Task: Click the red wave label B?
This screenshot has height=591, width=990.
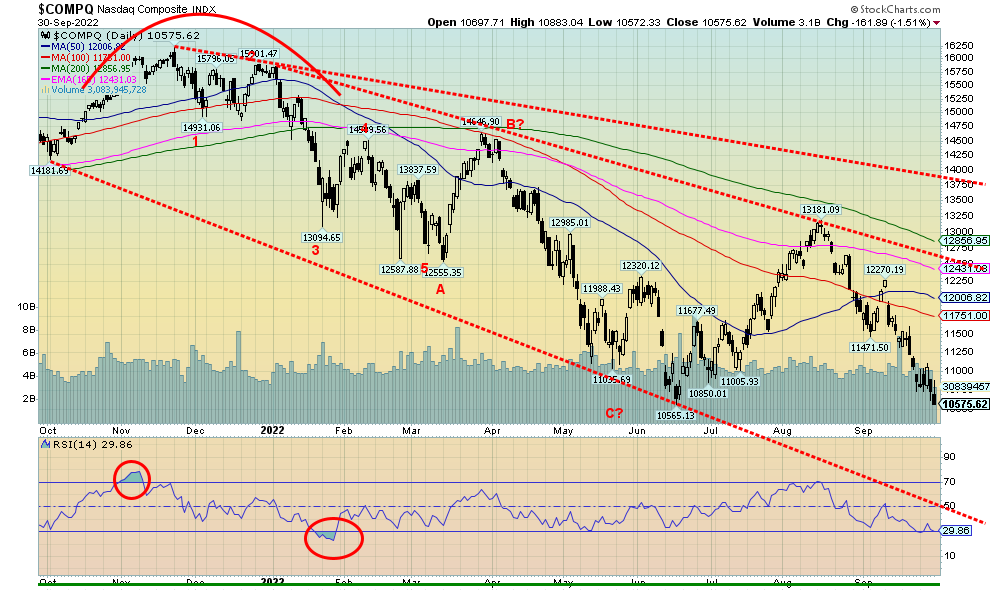Action: point(516,124)
